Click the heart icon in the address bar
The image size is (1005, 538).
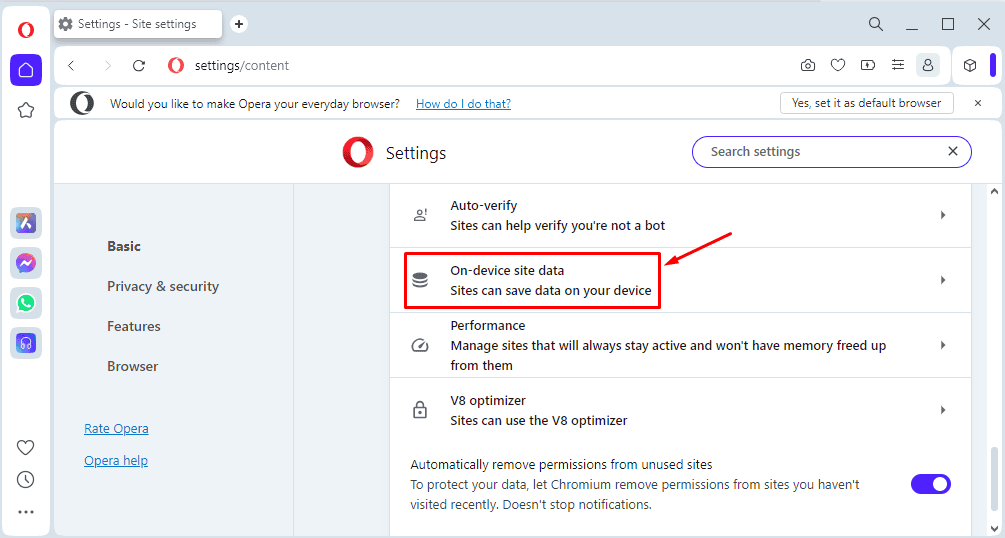(838, 65)
